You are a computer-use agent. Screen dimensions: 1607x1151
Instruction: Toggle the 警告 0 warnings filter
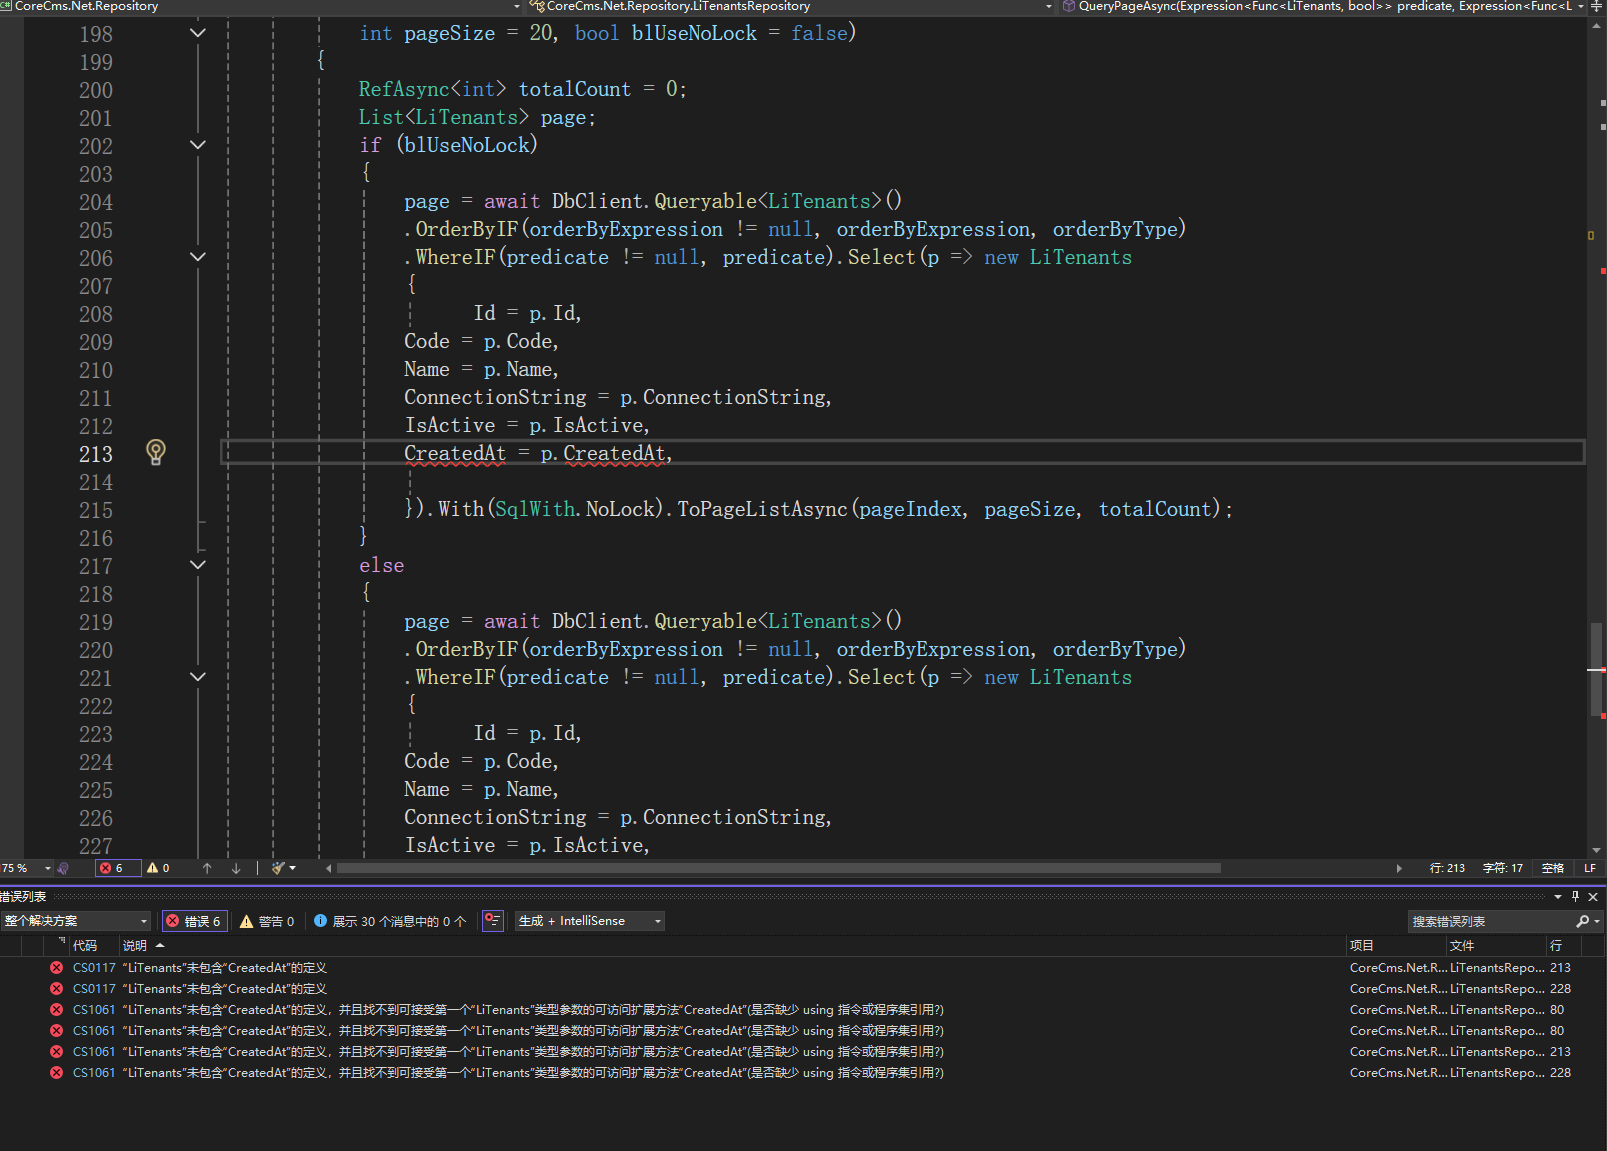click(x=267, y=921)
